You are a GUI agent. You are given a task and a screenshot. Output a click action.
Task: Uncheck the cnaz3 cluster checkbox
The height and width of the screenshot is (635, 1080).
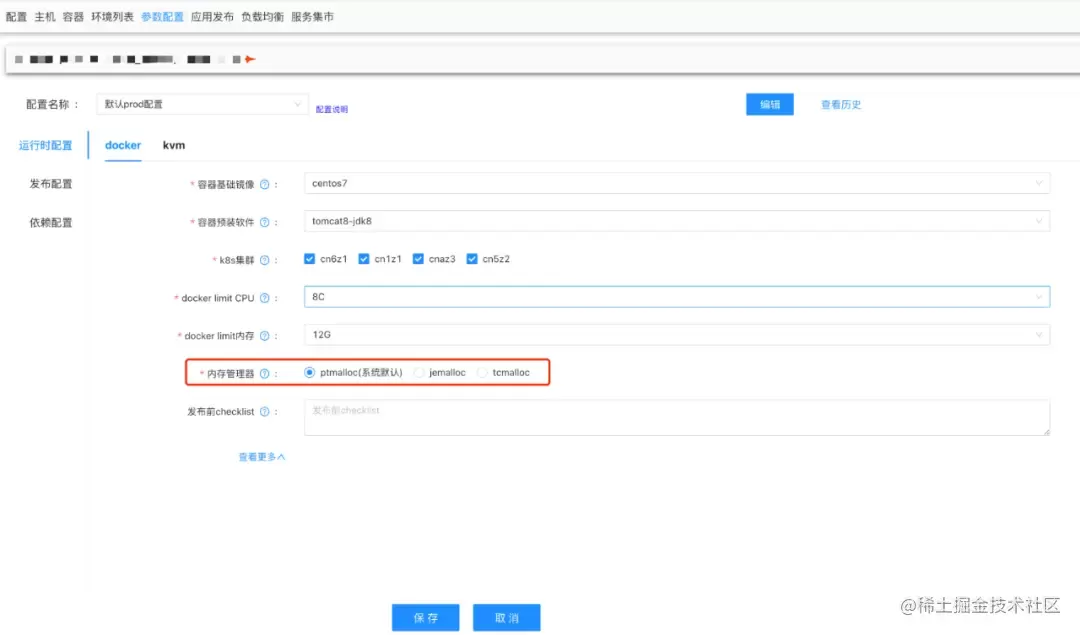tap(418, 259)
